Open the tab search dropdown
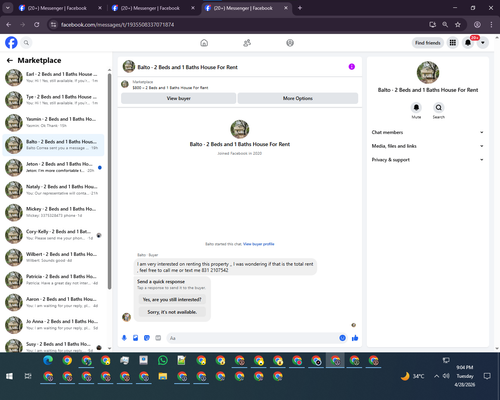This screenshot has height=400, width=500. click(x=7, y=8)
